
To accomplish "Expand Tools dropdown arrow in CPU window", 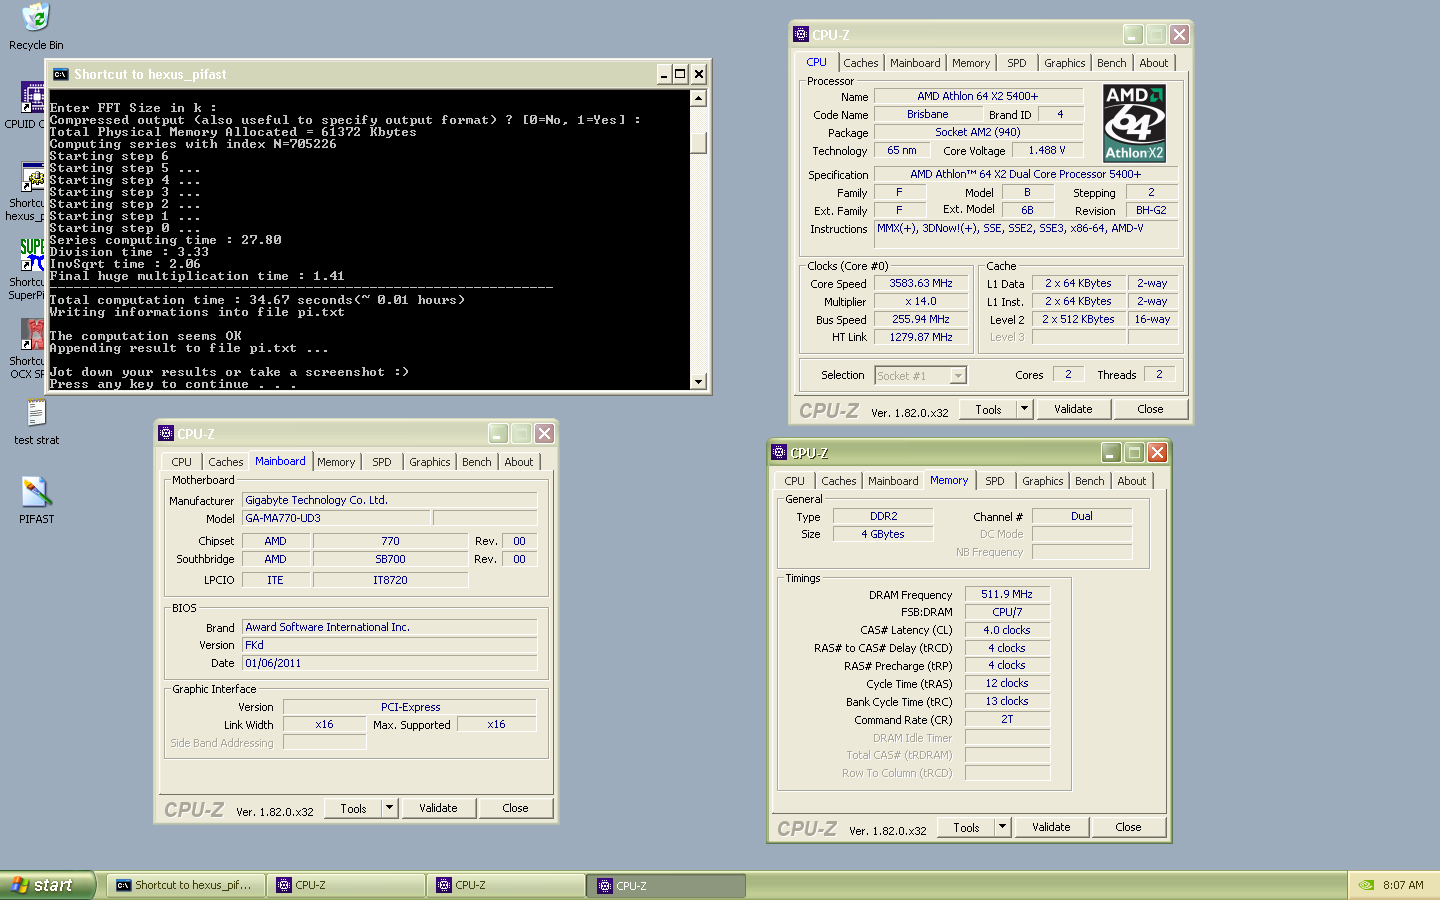I will pyautogui.click(x=1024, y=409).
